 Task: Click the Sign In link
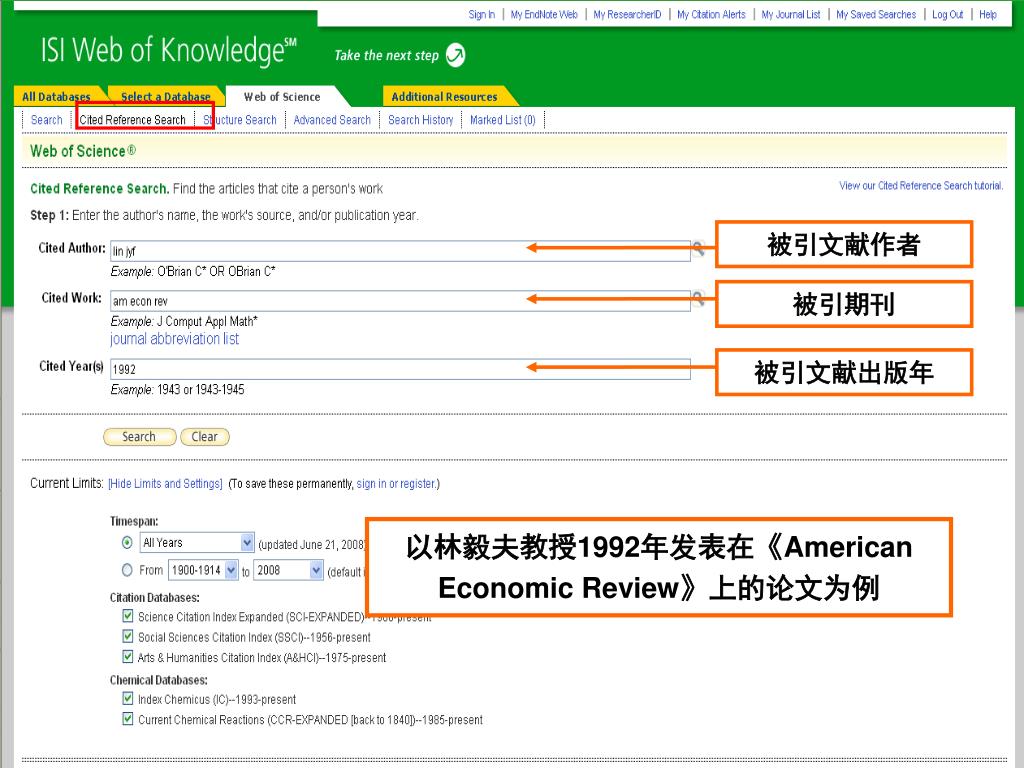pyautogui.click(x=482, y=14)
